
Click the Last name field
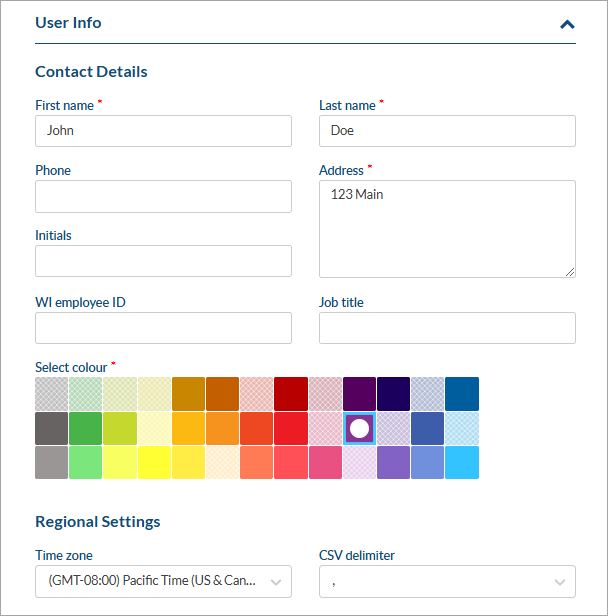click(447, 131)
